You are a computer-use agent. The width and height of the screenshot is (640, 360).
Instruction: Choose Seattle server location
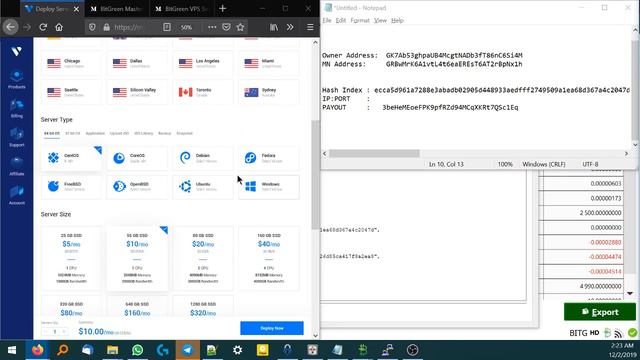click(x=71, y=92)
